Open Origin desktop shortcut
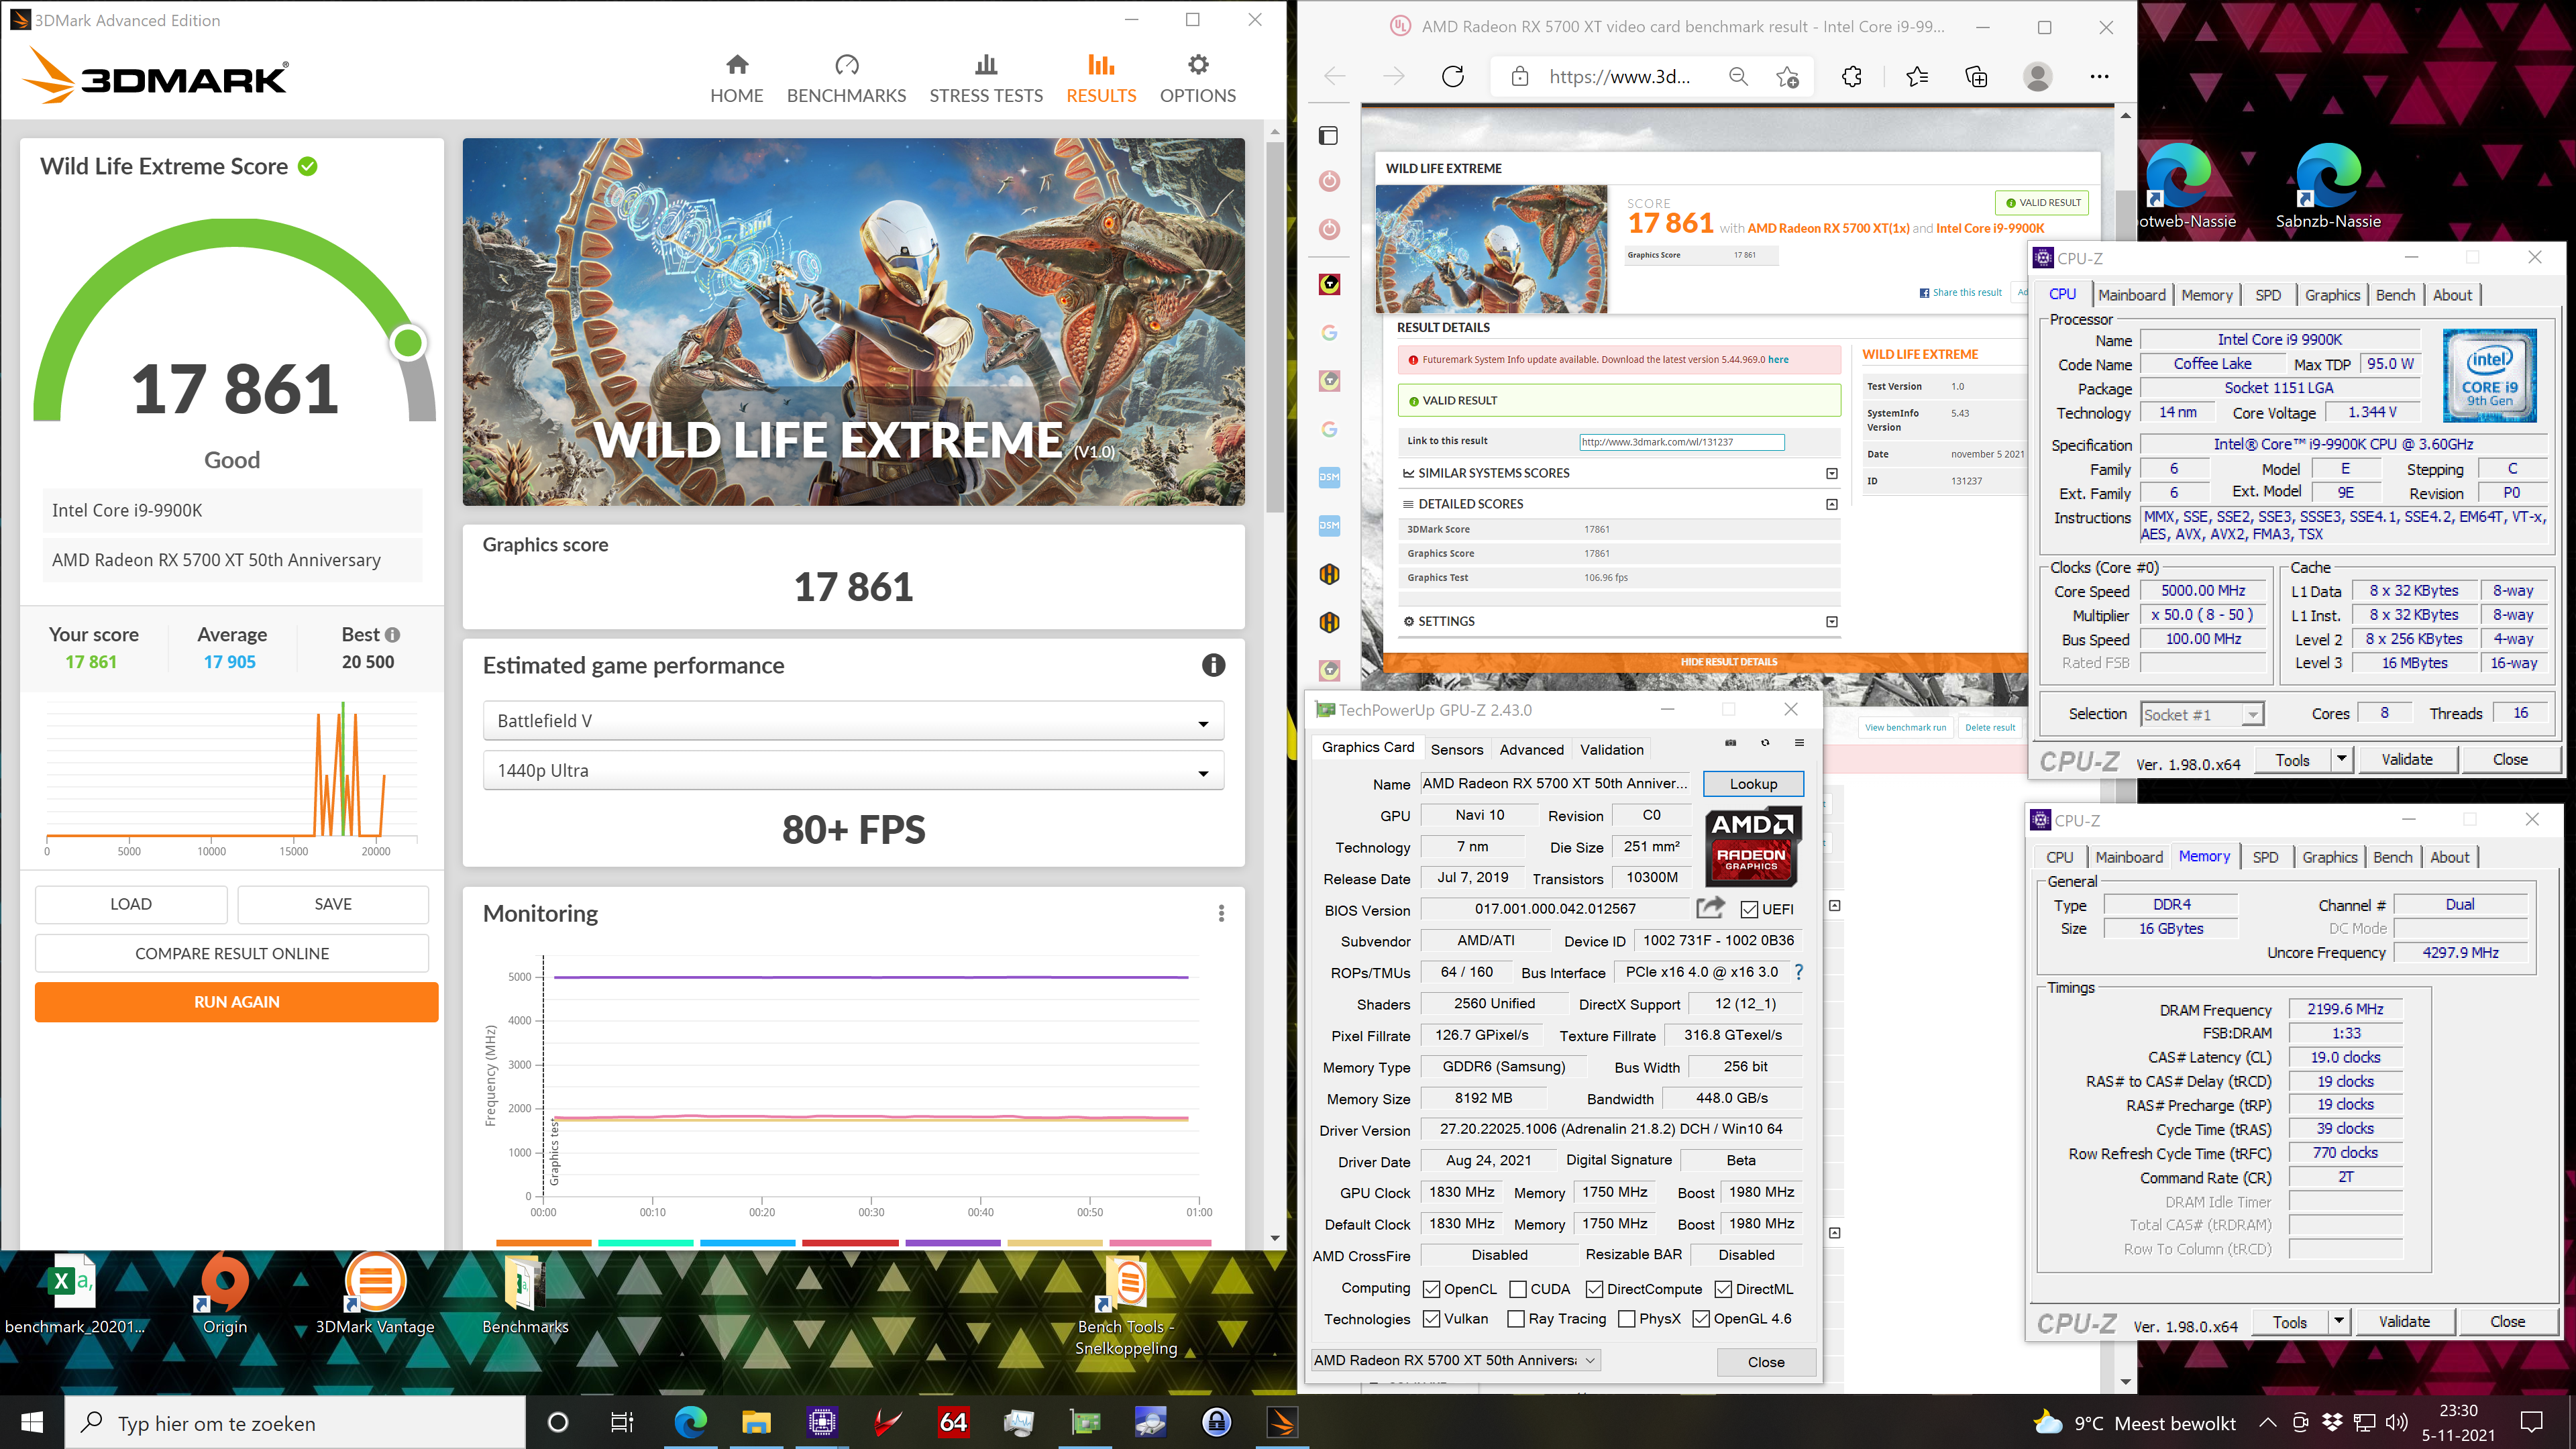 (x=225, y=1294)
